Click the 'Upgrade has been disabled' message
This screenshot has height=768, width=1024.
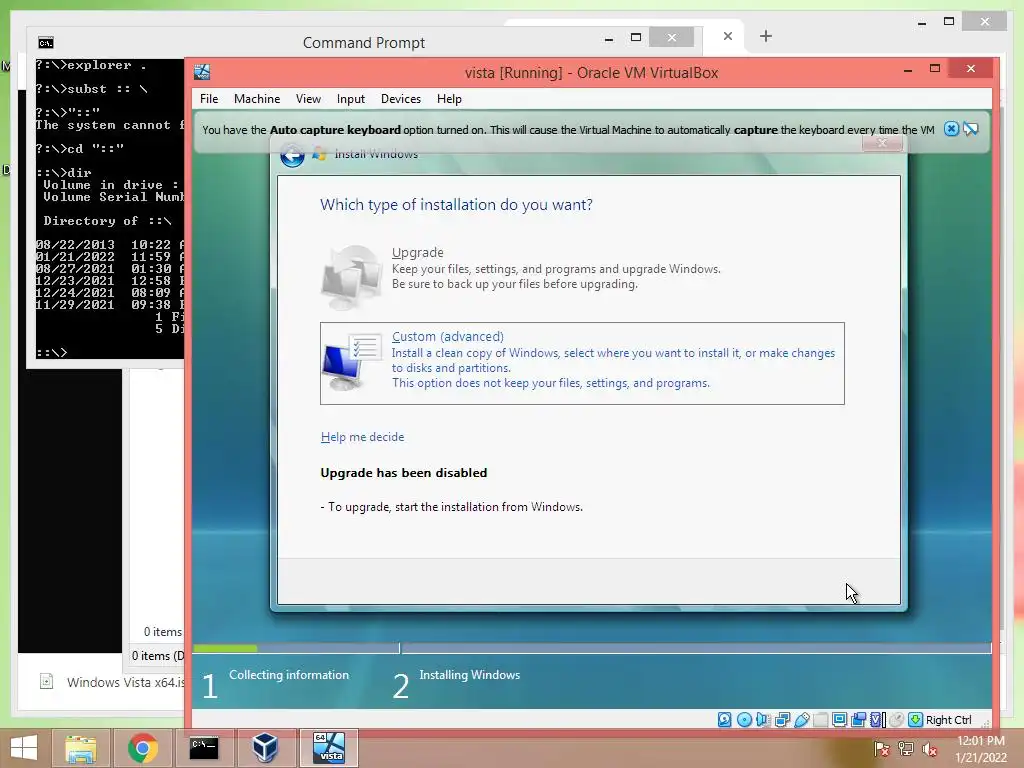[404, 473]
